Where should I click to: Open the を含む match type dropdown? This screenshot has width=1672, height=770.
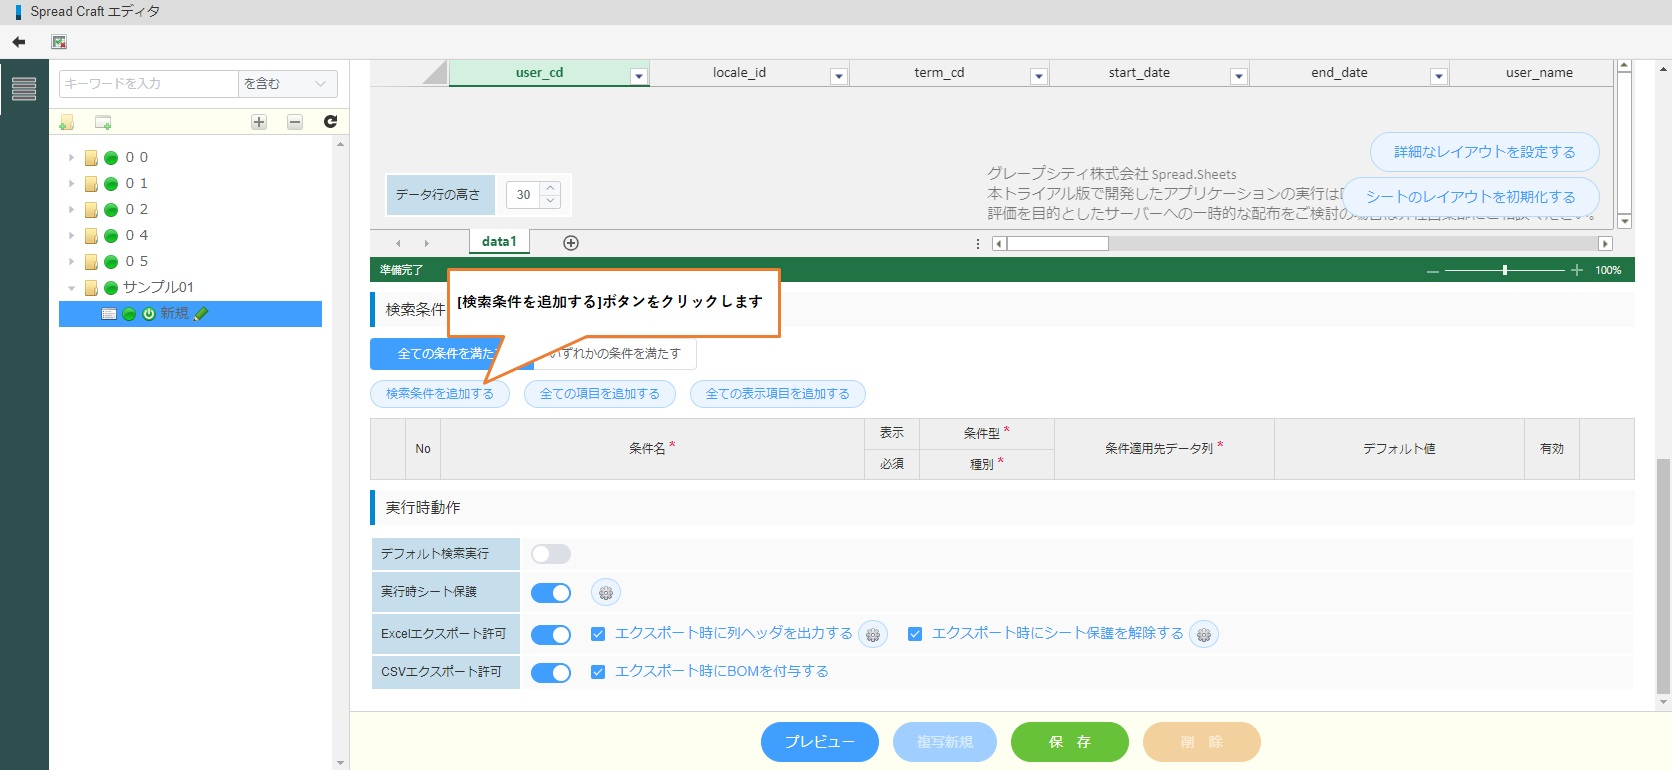[287, 84]
